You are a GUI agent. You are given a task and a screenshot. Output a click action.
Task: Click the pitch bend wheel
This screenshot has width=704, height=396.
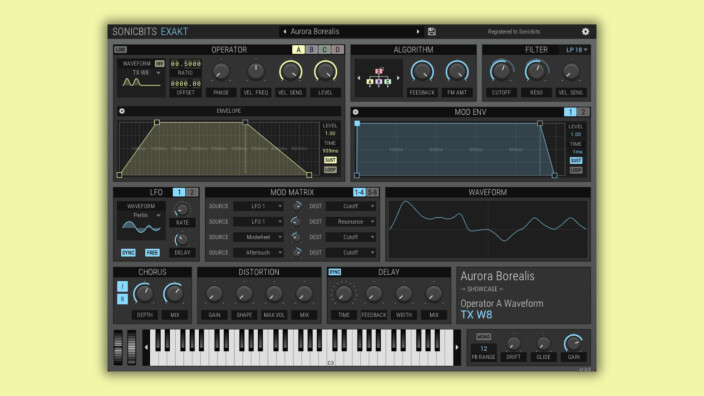point(118,347)
